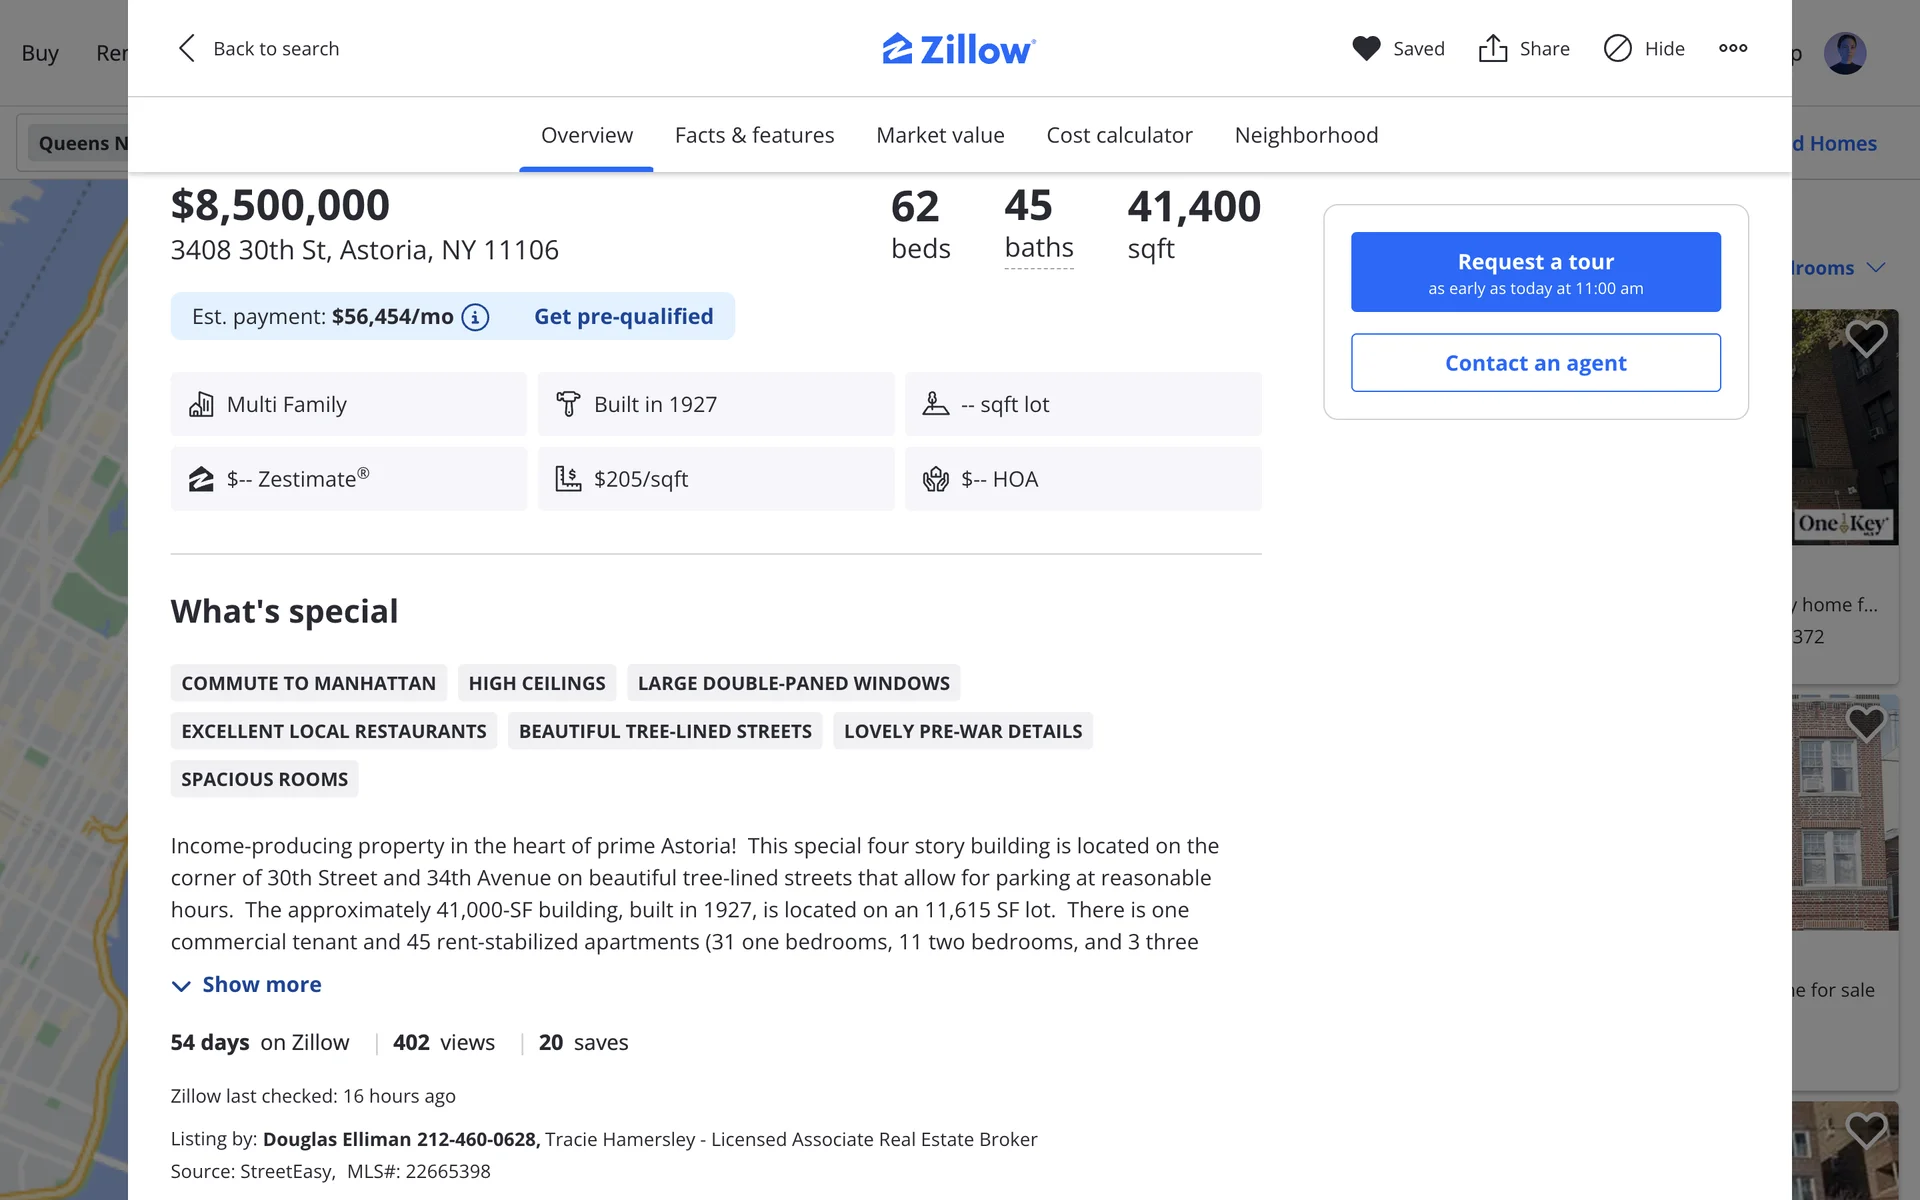The height and width of the screenshot is (1200, 1920).
Task: Click the estimated payment info icon
Action: point(475,317)
